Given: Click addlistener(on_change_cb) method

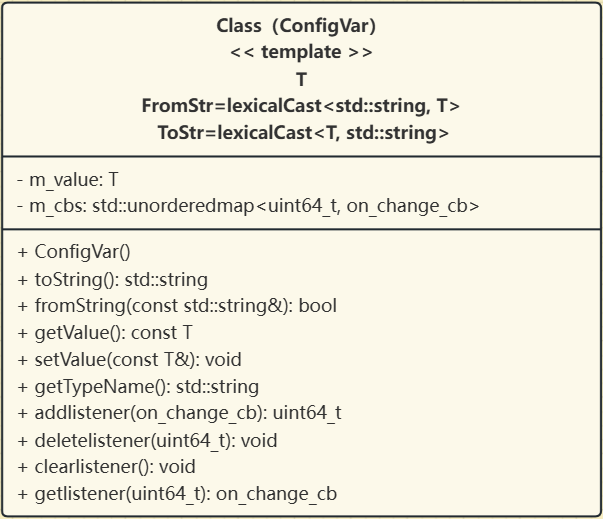Looking at the screenshot, I should pyautogui.click(x=179, y=413).
